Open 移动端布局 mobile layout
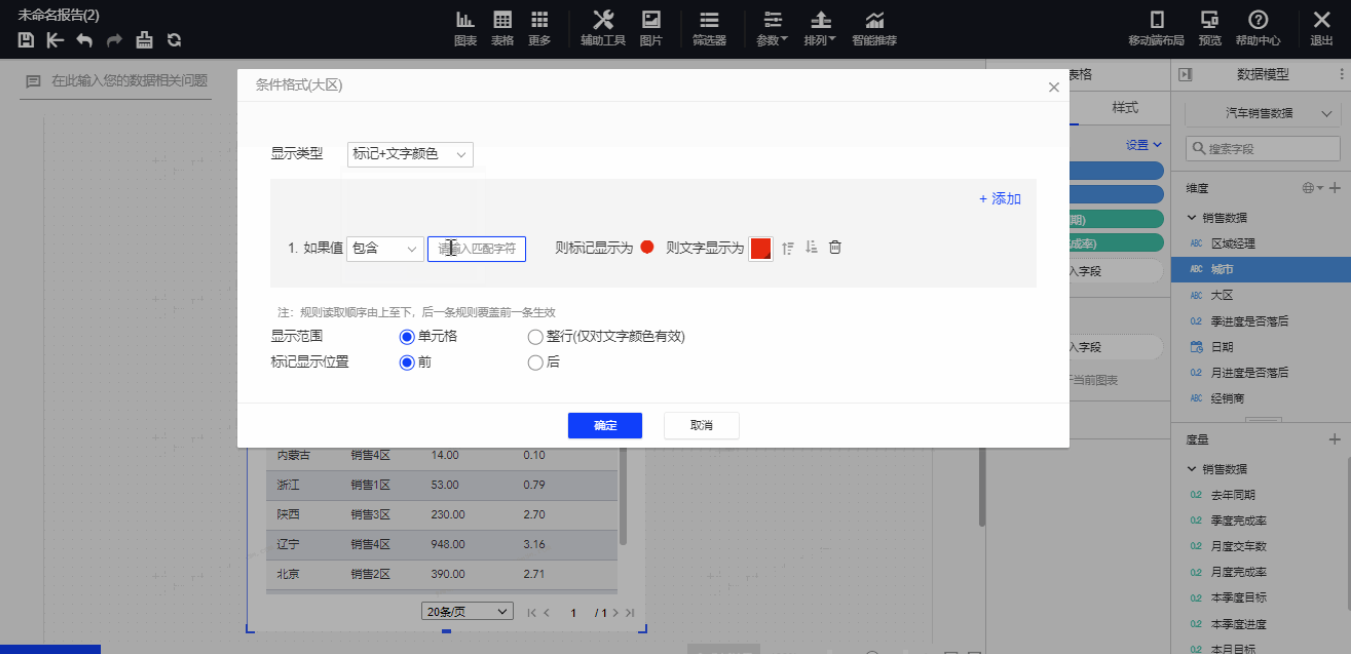The width and height of the screenshot is (1351, 654). tap(1156, 28)
